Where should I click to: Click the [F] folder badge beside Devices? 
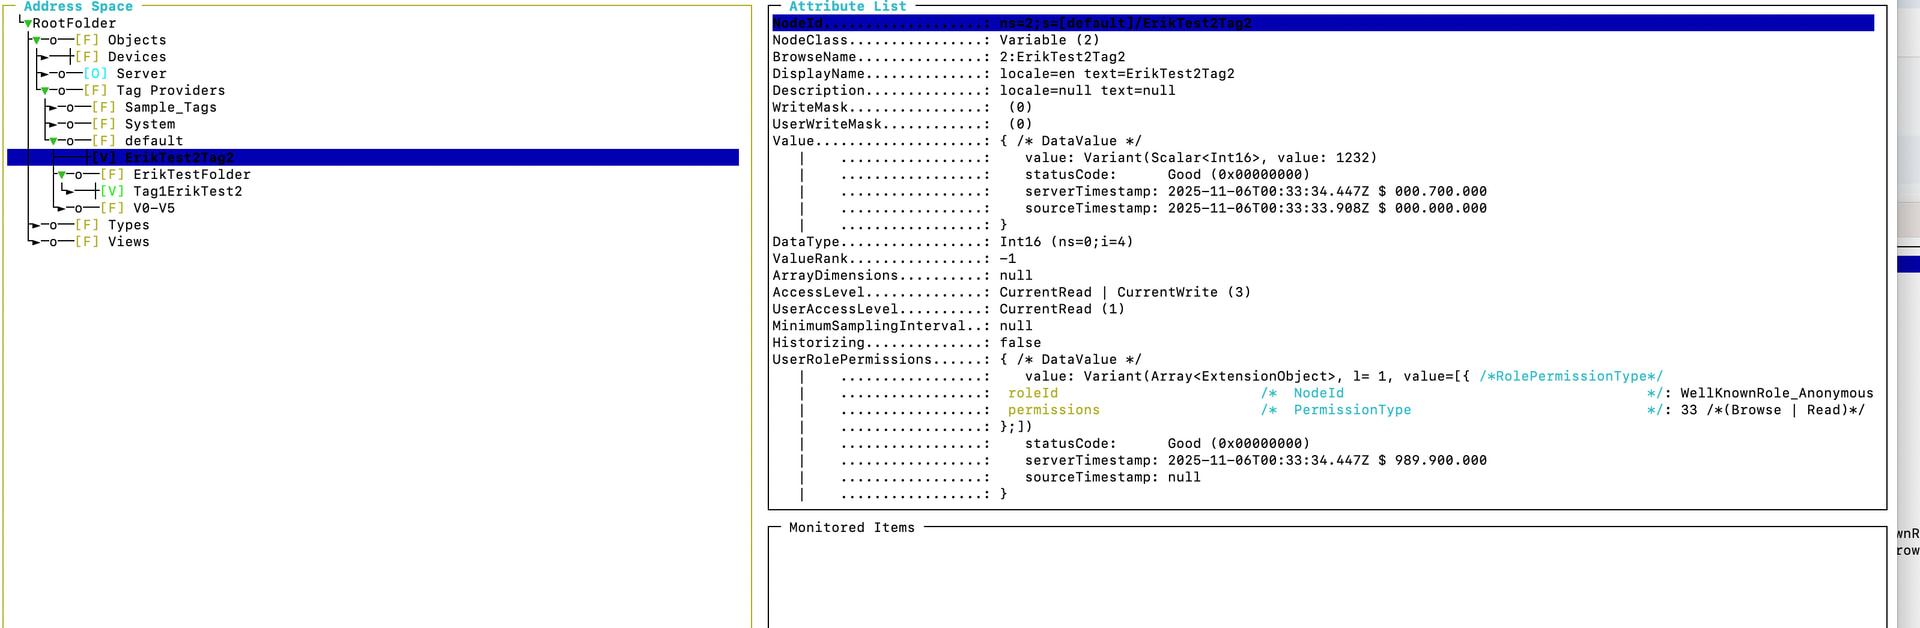[x=87, y=57]
